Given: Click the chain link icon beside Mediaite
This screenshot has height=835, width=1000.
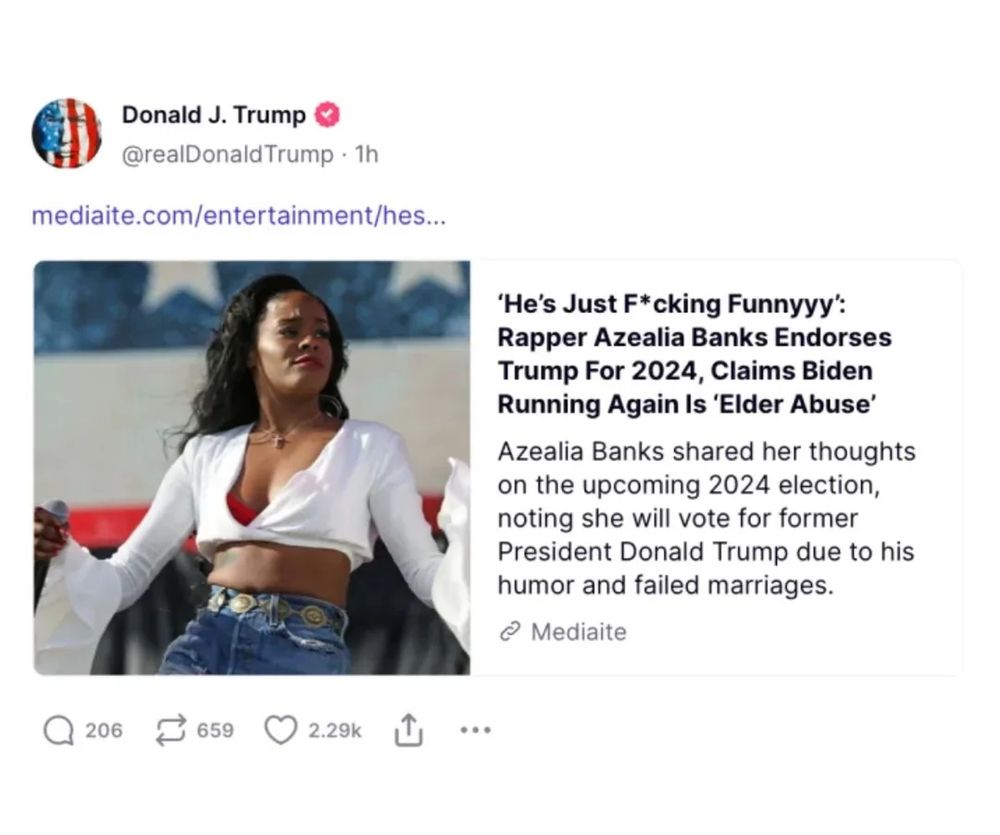Looking at the screenshot, I should coord(510,632).
